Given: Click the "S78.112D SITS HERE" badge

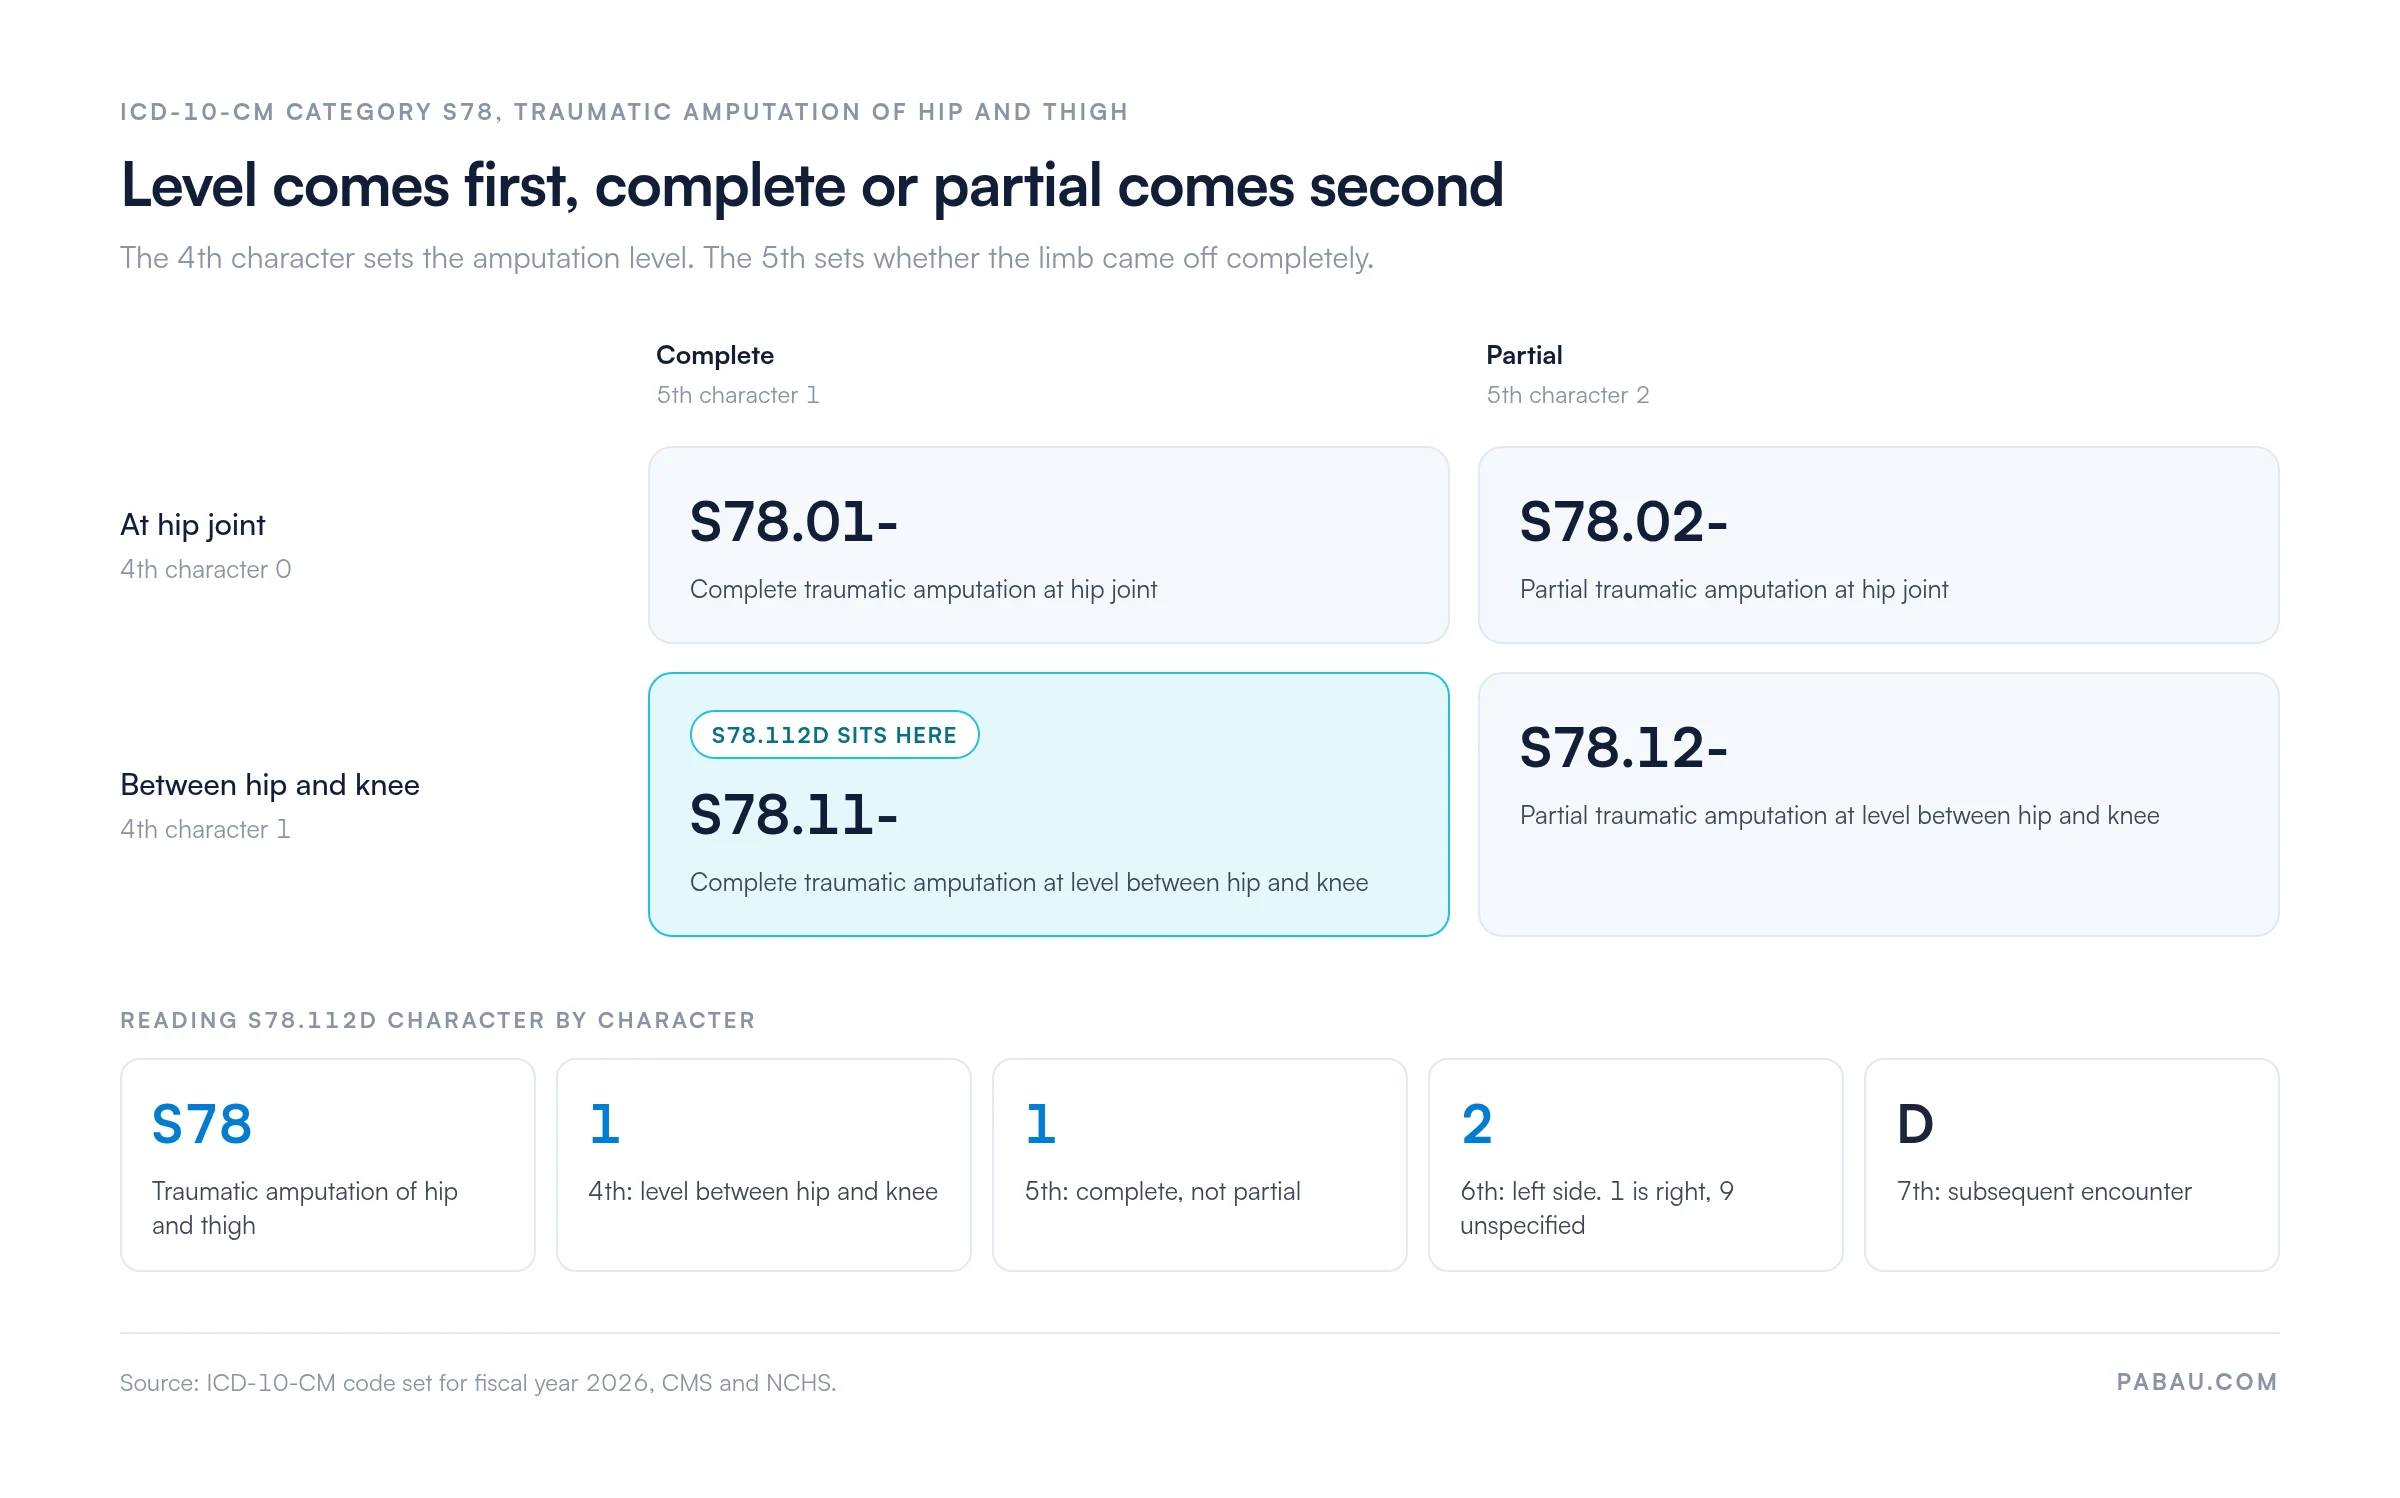Looking at the screenshot, I should coord(834,735).
